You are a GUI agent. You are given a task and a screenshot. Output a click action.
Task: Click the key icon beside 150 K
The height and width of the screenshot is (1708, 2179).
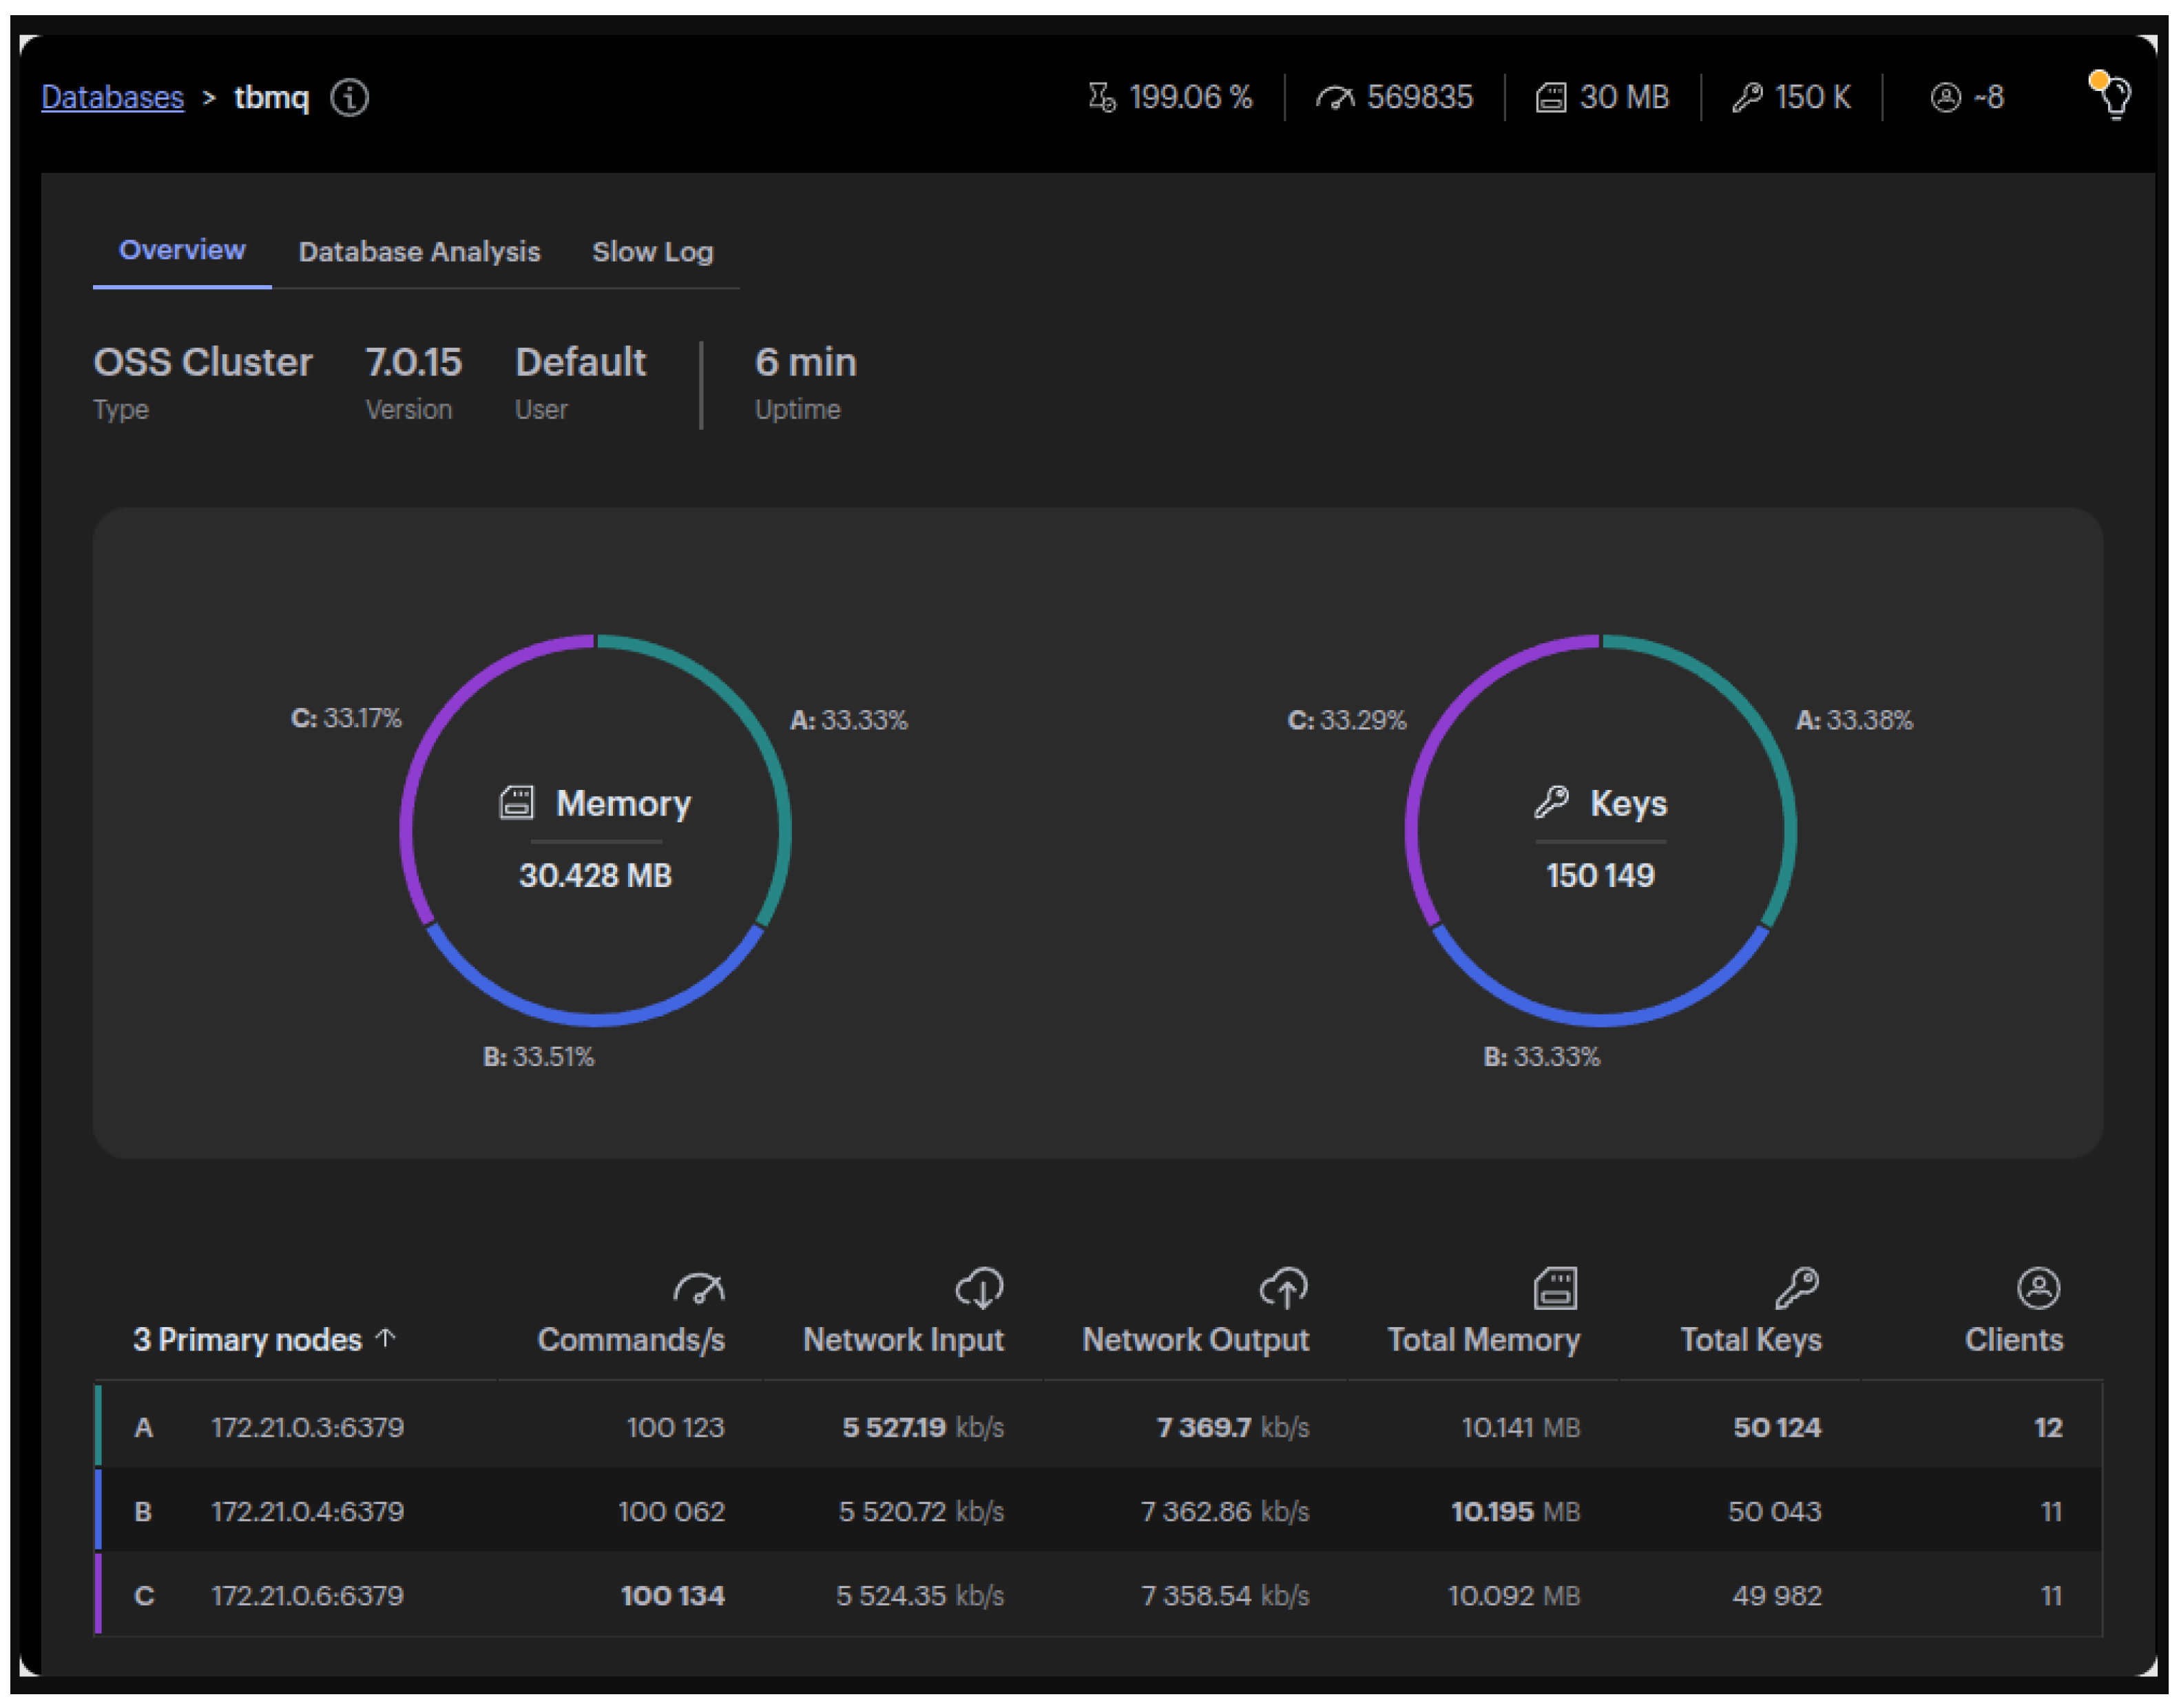pos(1747,98)
